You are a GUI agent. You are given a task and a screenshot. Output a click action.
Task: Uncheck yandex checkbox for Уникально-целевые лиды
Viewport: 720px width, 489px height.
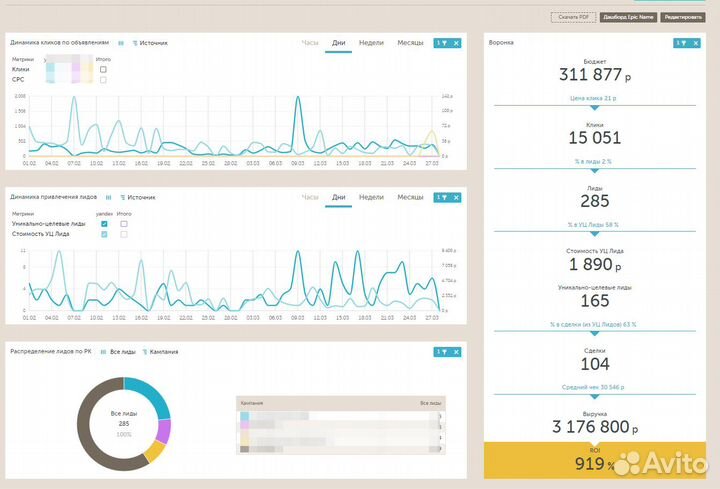[x=104, y=224]
